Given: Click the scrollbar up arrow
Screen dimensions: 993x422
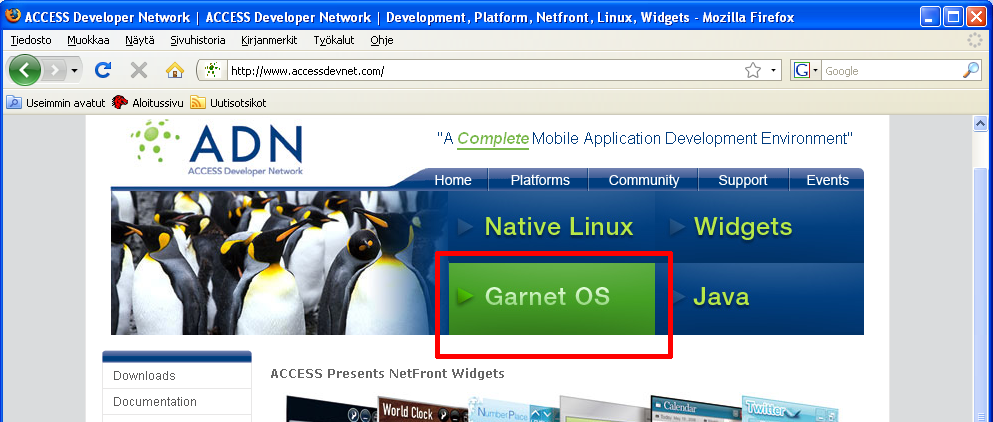Looking at the screenshot, I should pyautogui.click(x=980, y=123).
